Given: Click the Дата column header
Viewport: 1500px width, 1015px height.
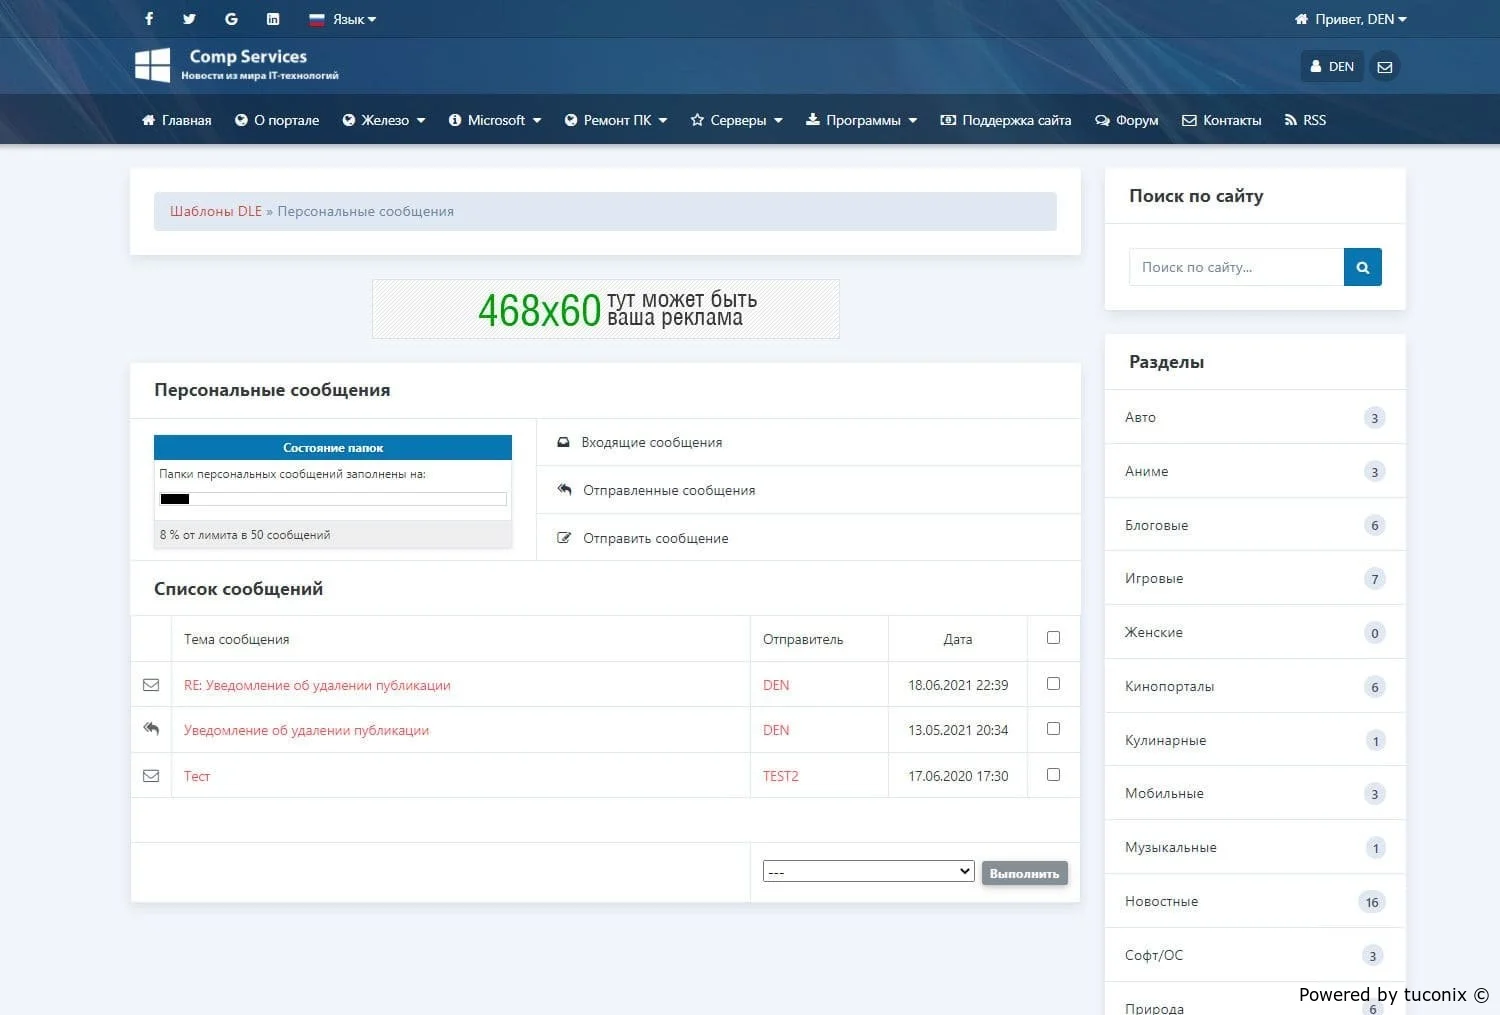Looking at the screenshot, I should point(958,639).
